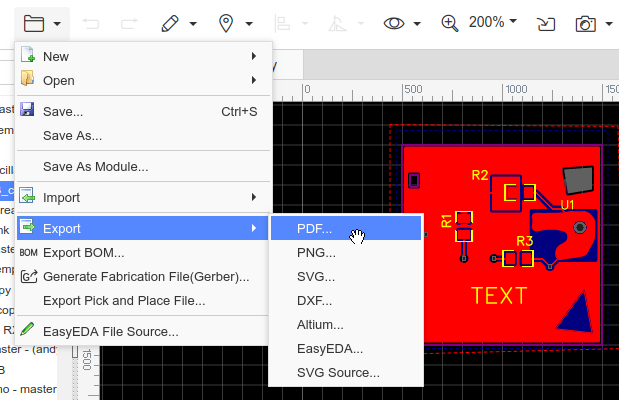Viewport: 619px width, 400px height.
Task: Export as SVG...
Action: click(346, 277)
